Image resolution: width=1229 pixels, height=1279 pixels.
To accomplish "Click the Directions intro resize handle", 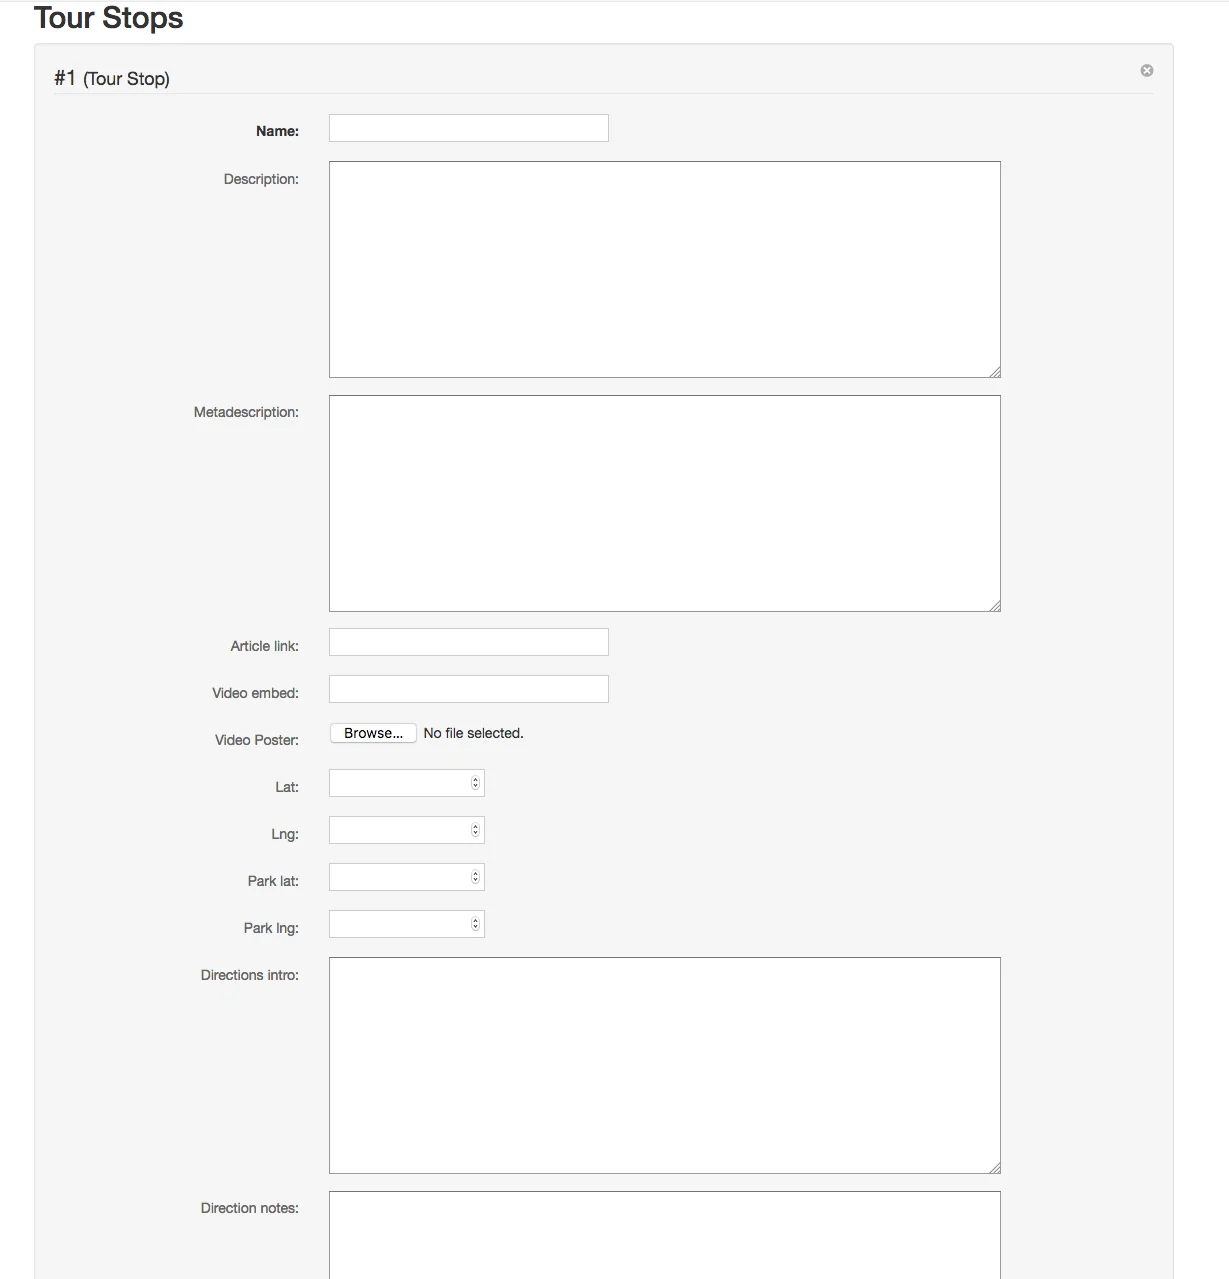I will click(994, 1167).
